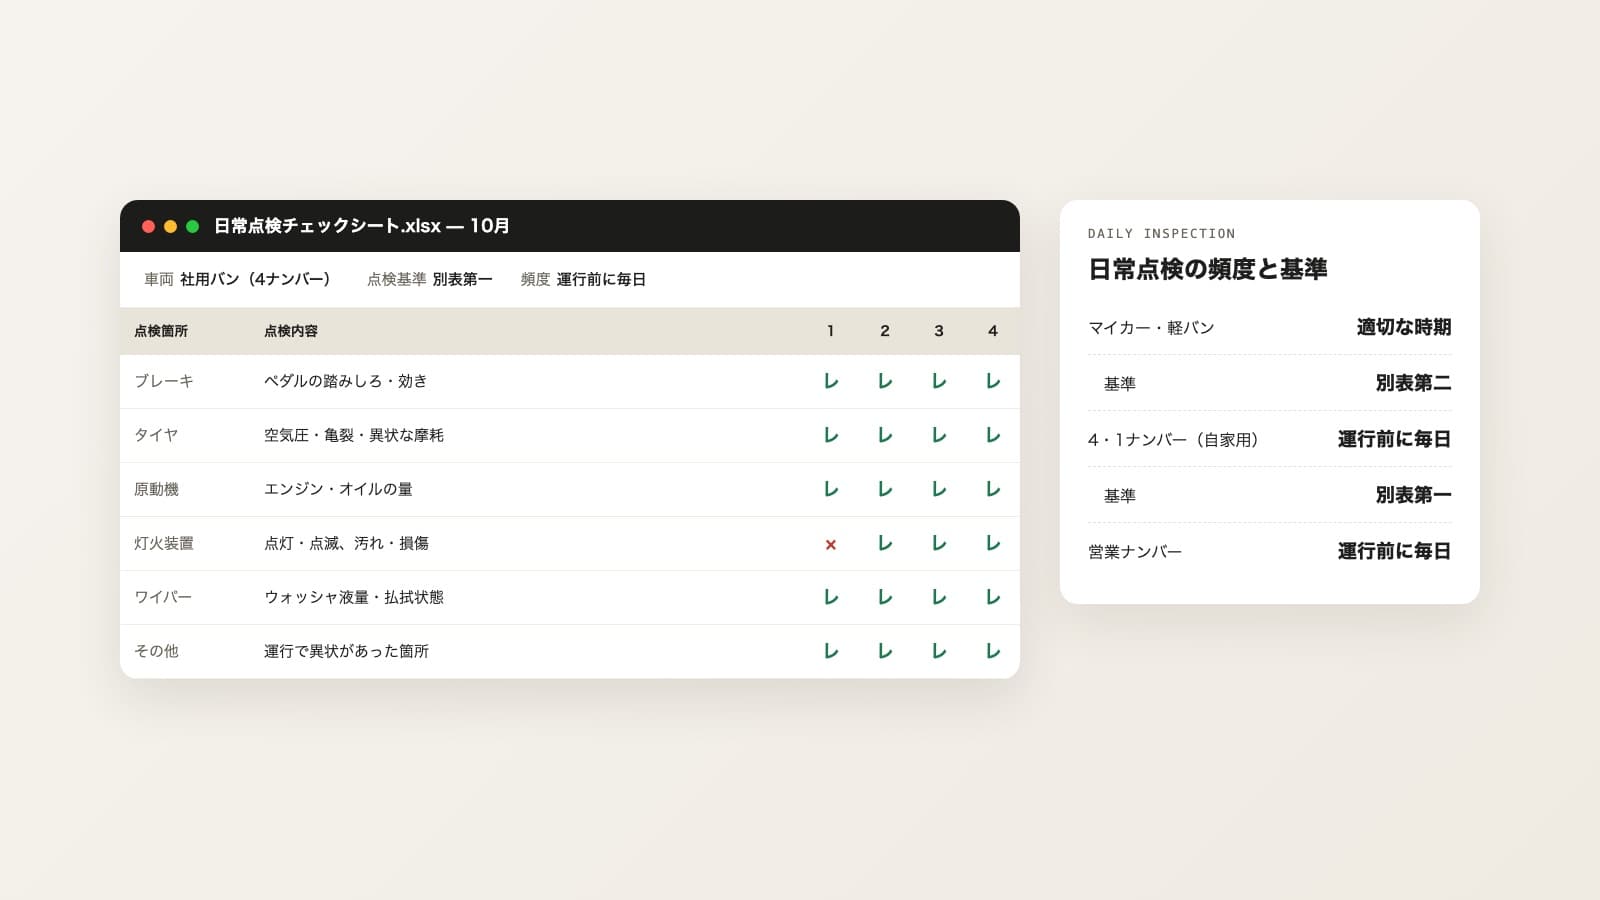Screen dimensions: 1600x900
Task: Click the 原動機 check mark under day 4
Action: (993, 489)
